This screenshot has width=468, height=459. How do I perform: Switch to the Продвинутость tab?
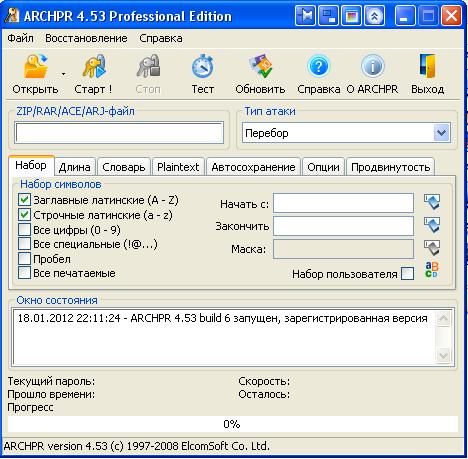click(391, 167)
